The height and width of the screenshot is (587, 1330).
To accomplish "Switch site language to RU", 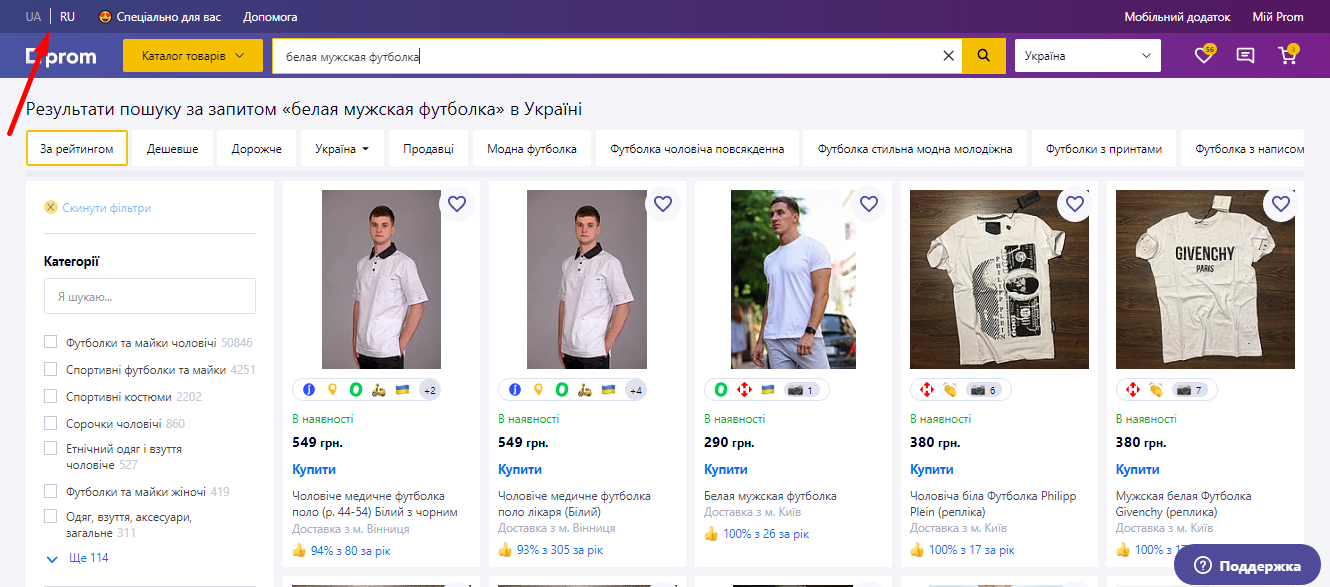I will point(67,17).
